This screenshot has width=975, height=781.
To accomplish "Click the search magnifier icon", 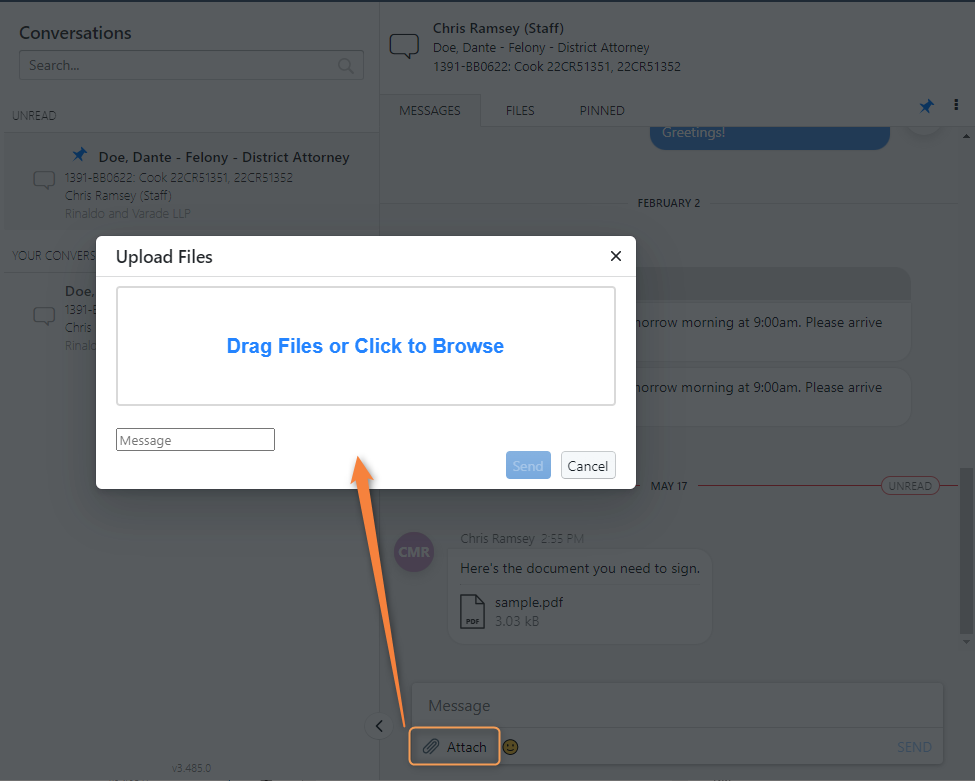I will coord(346,65).
